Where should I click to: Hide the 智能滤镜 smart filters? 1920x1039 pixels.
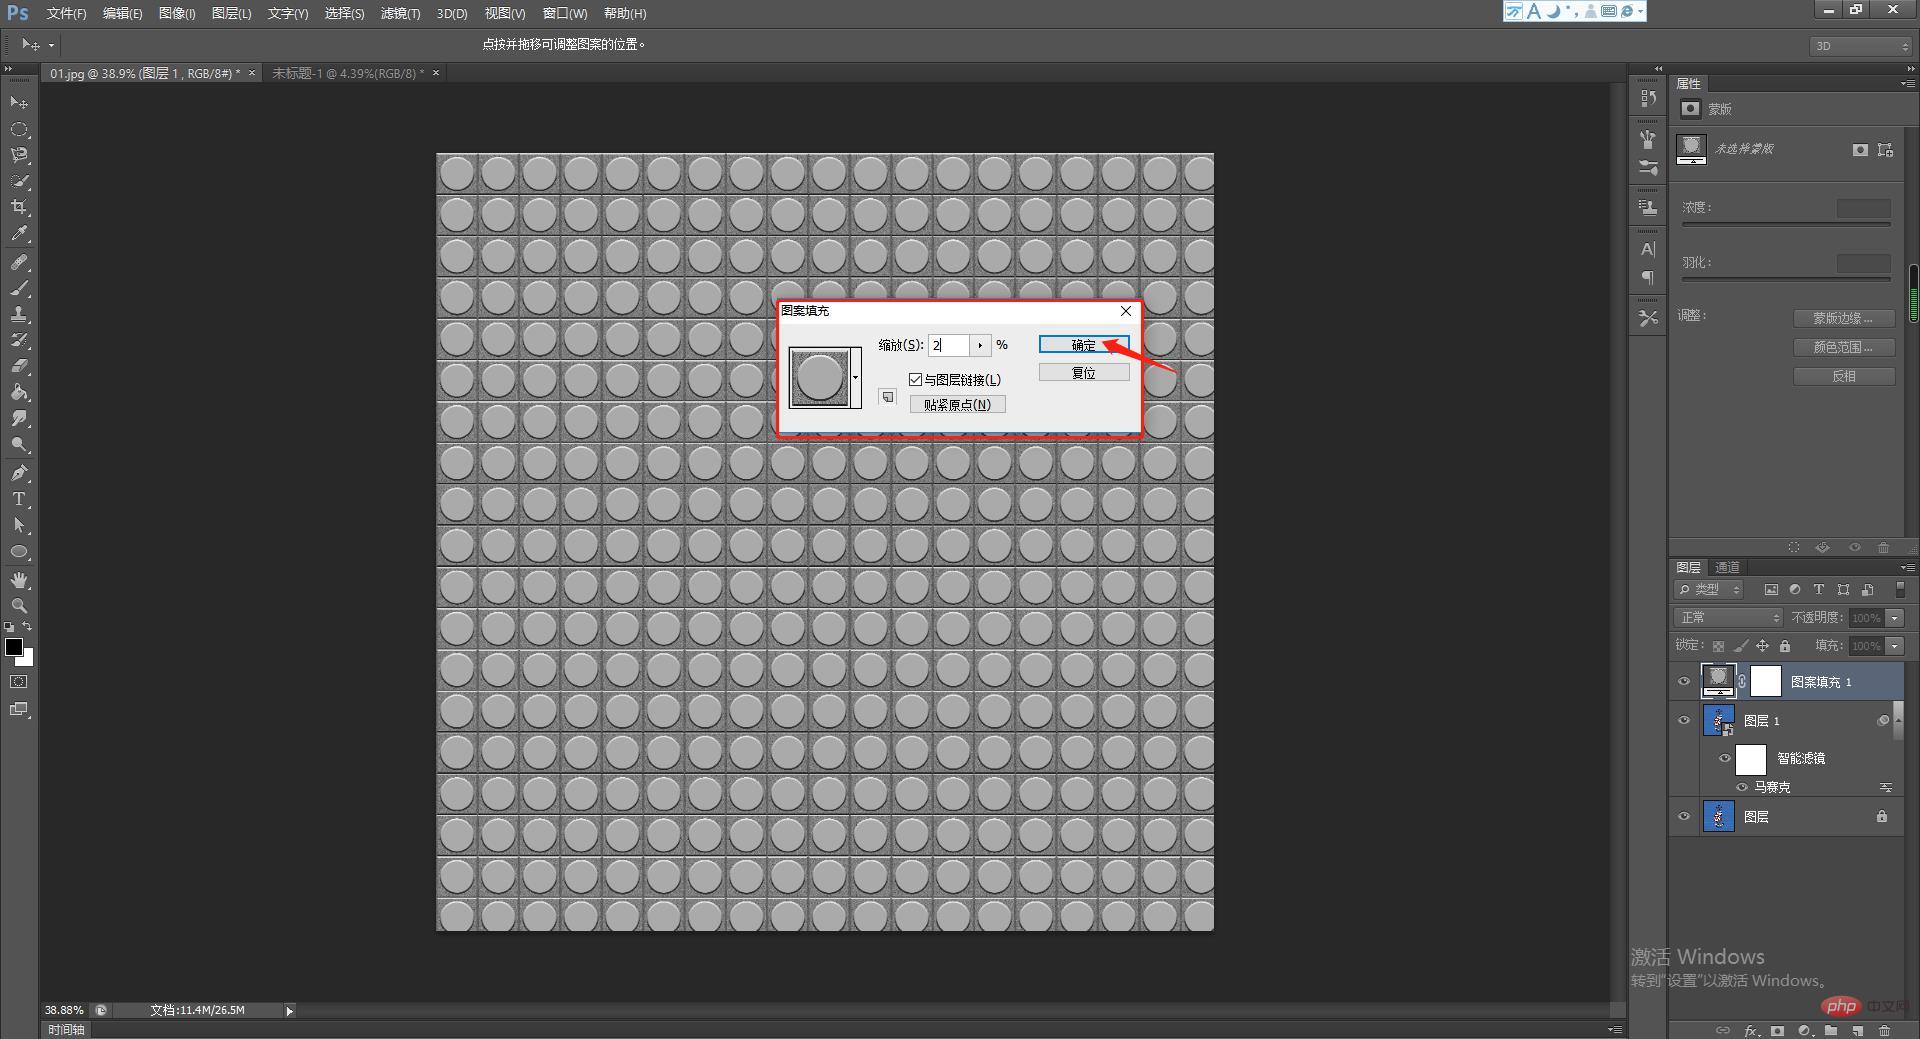pos(1725,759)
